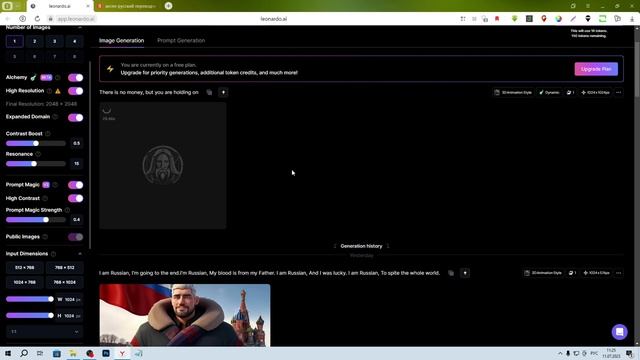Click the W 1024 width input field

69,300
